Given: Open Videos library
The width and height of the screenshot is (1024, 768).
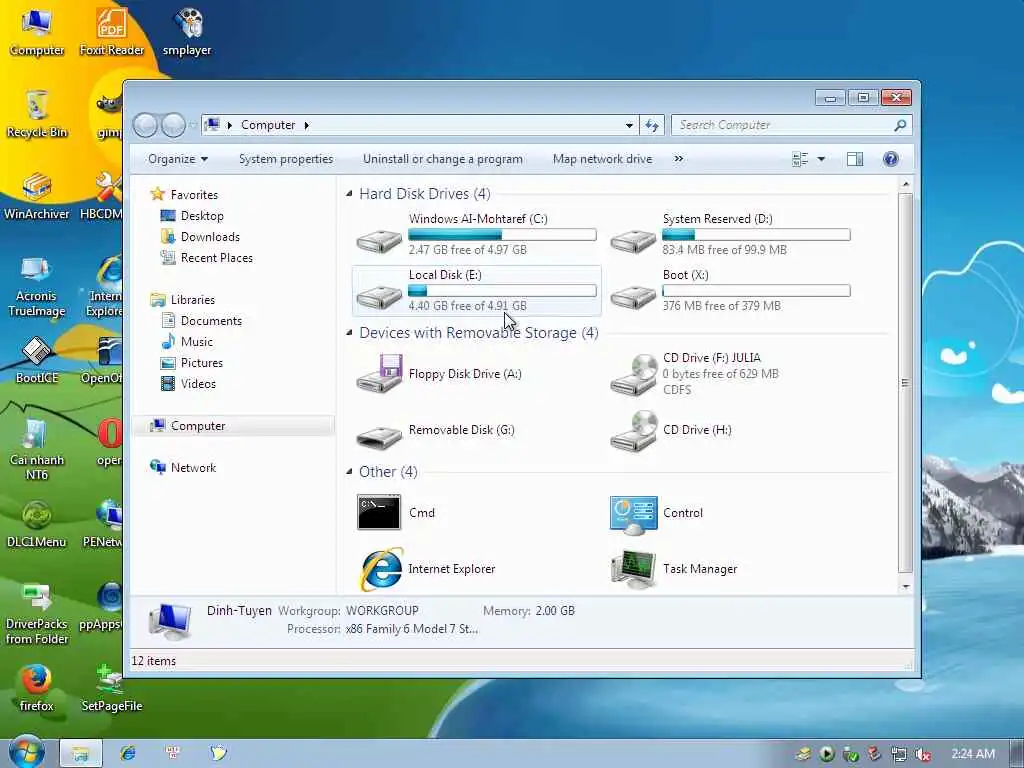Looking at the screenshot, I should pyautogui.click(x=188, y=383).
